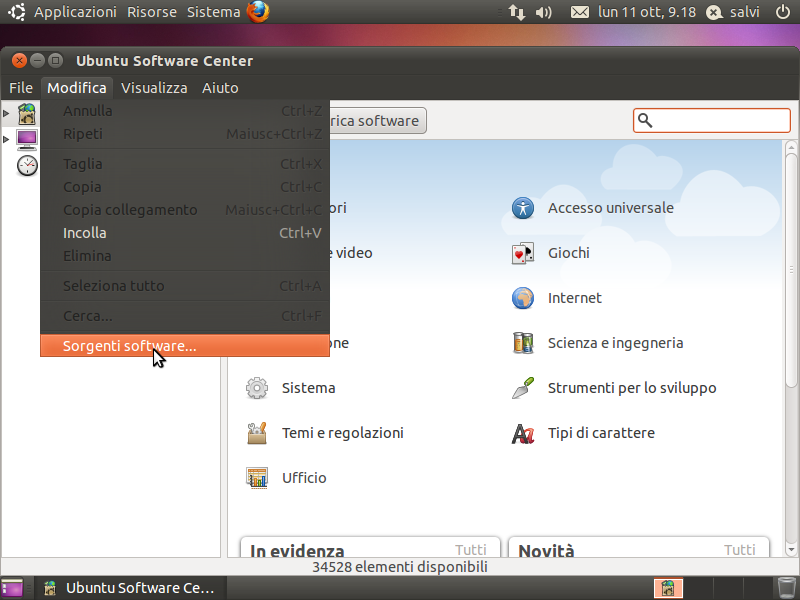The width and height of the screenshot is (800, 600).
Task: Open the trash icon in bottom panel
Action: [786, 588]
